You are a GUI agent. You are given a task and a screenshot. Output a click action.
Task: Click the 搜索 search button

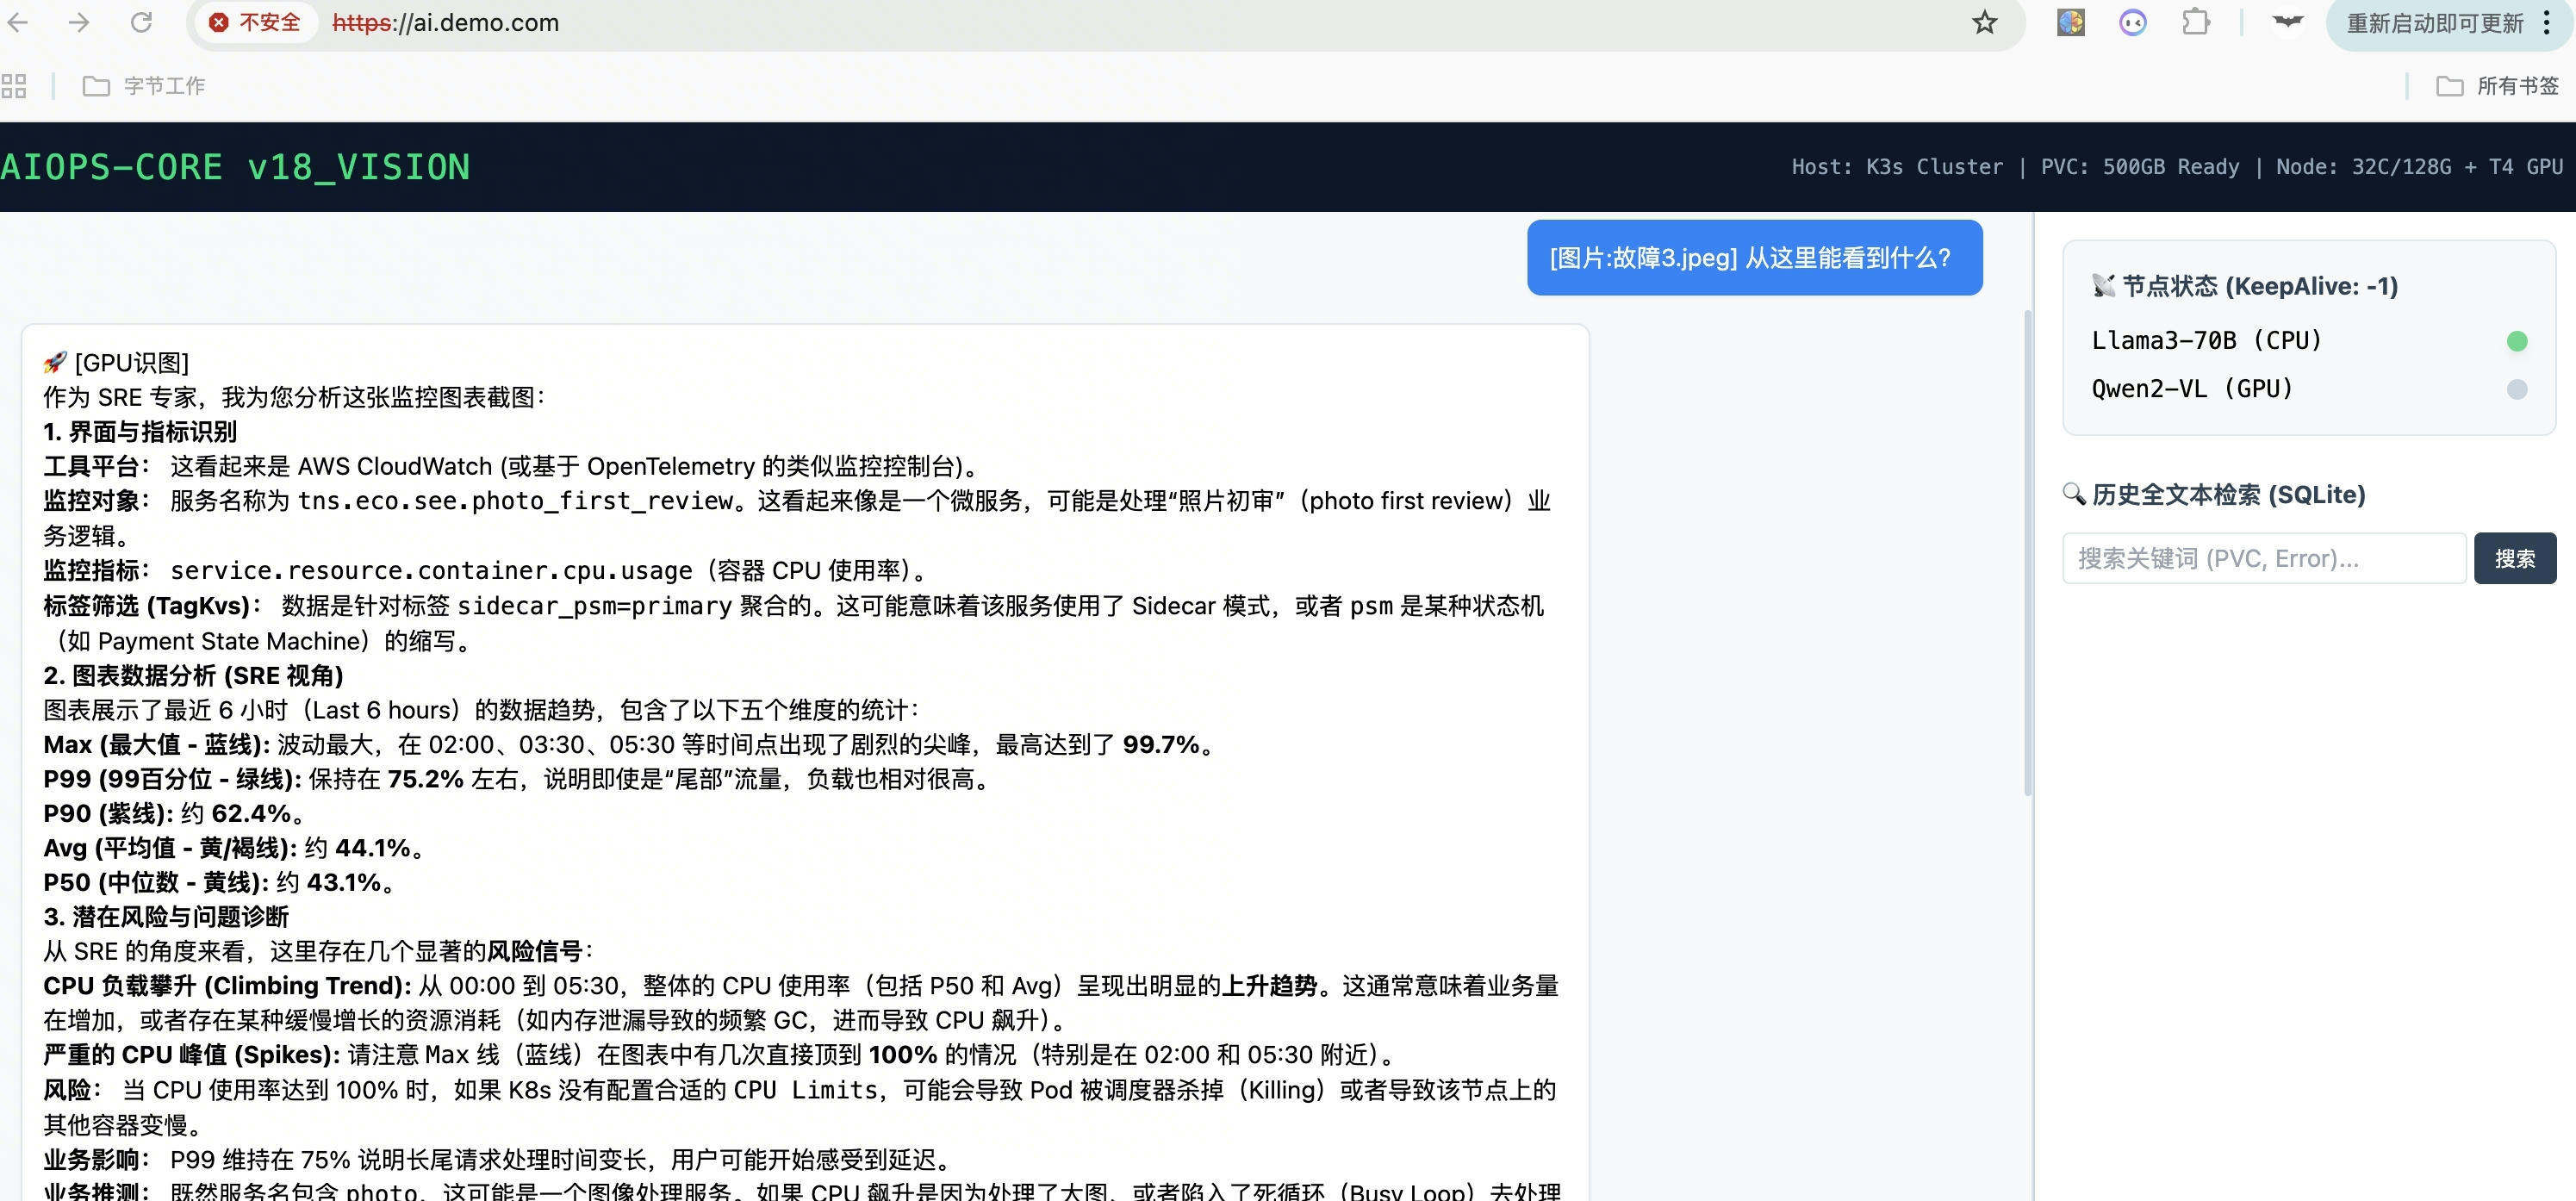pyautogui.click(x=2514, y=559)
